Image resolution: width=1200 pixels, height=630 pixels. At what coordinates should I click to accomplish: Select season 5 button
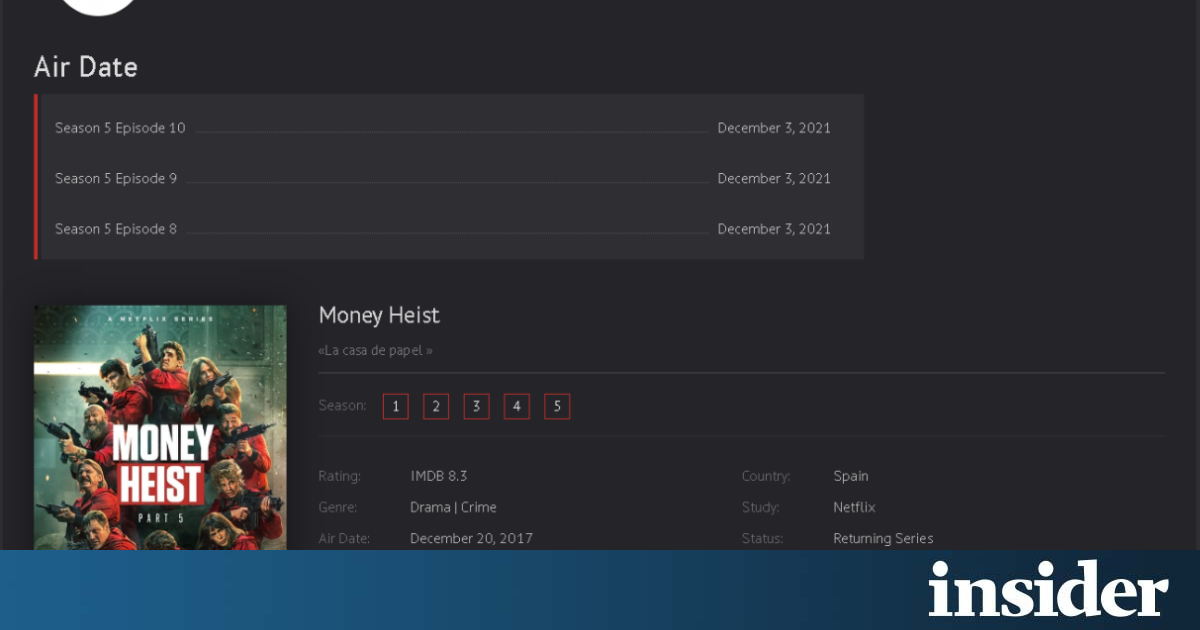coord(557,406)
